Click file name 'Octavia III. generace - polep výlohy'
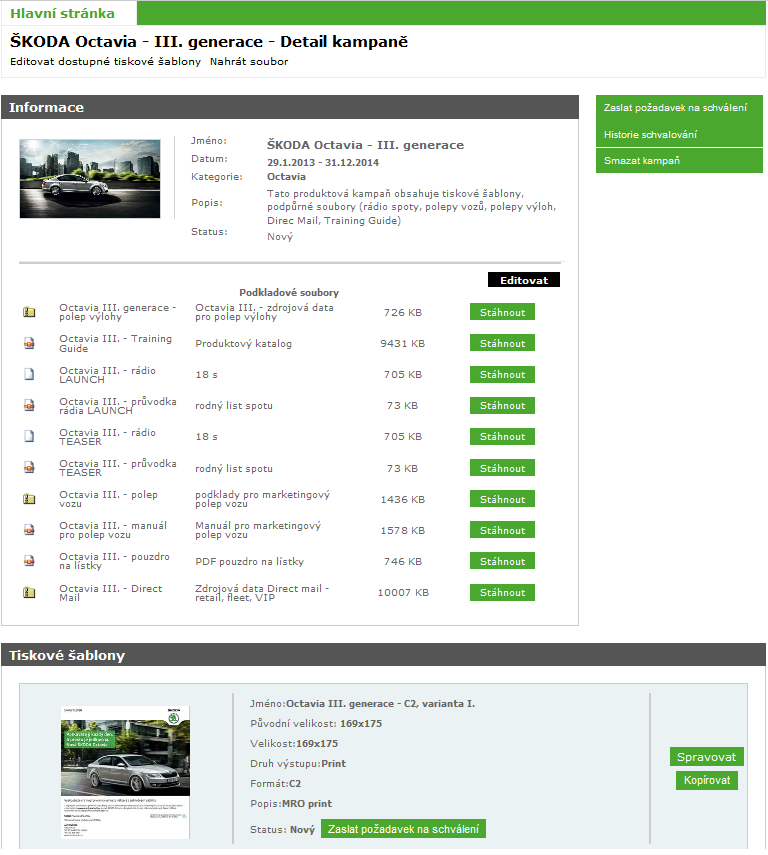 [x=118, y=312]
